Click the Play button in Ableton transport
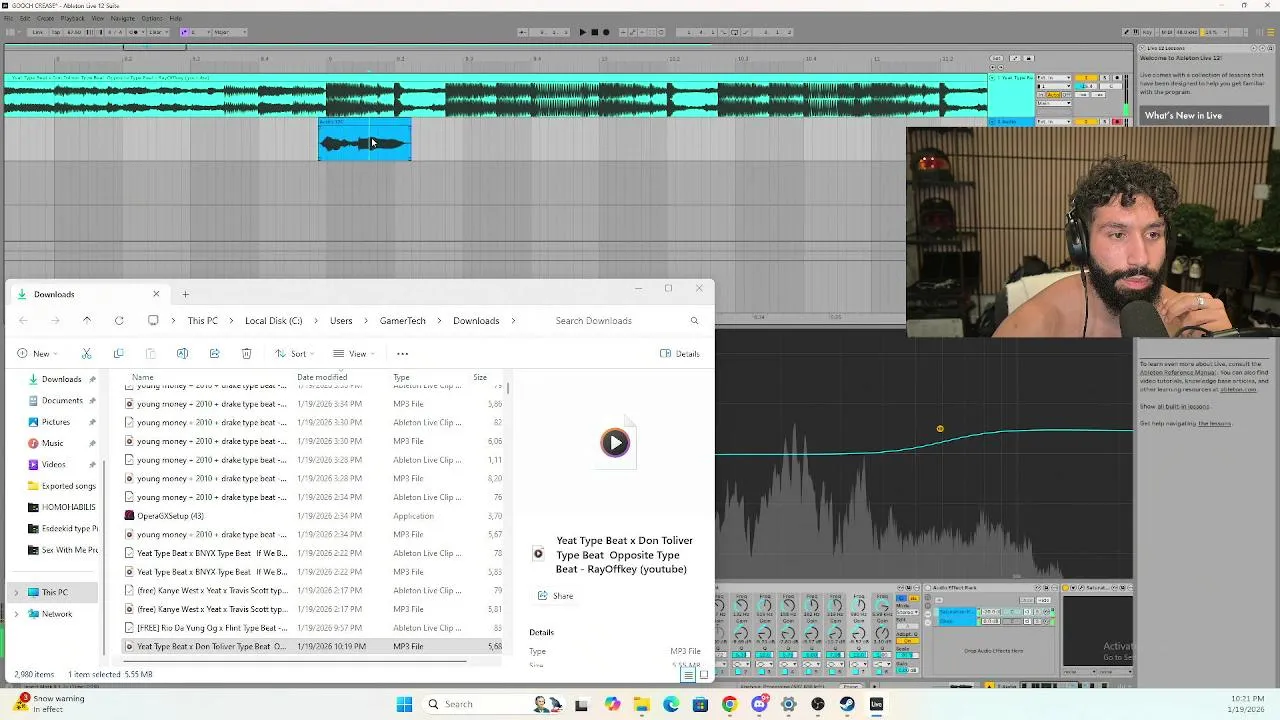The image size is (1280, 720). (x=583, y=32)
